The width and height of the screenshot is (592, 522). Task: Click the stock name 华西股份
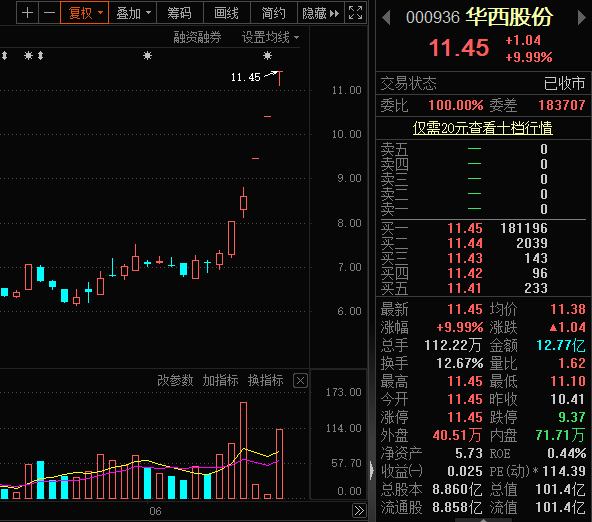(x=509, y=17)
